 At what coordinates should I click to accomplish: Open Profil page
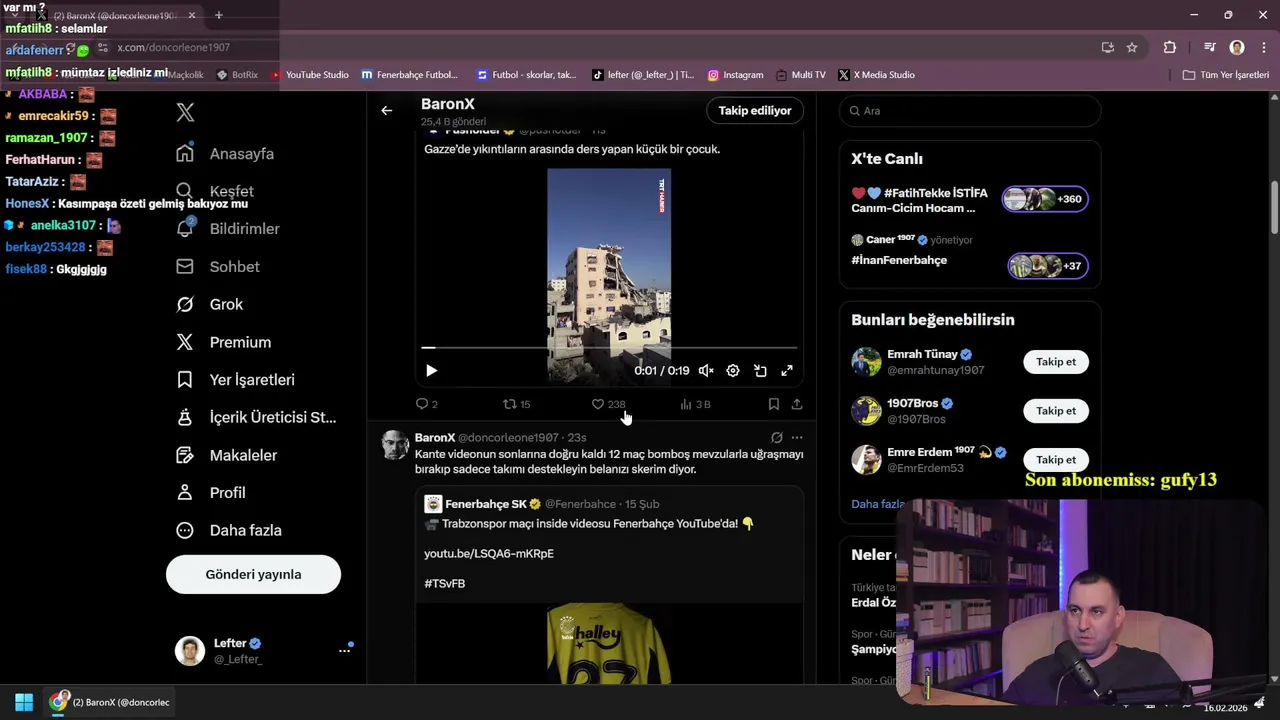tap(211, 492)
